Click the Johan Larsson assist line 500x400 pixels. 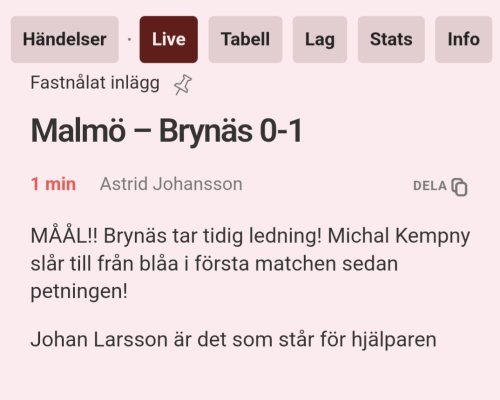[233, 340]
